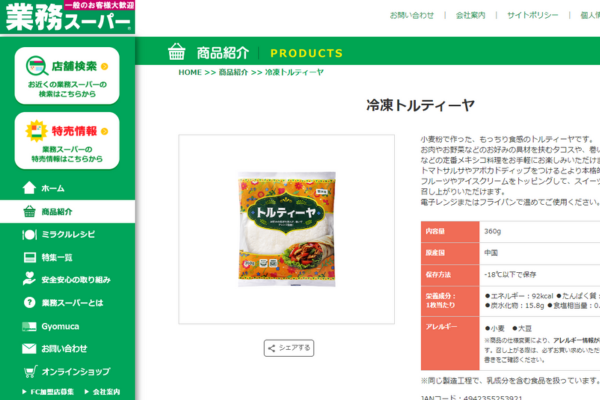Click the shopping cart オンラインショップ icon

point(30,371)
